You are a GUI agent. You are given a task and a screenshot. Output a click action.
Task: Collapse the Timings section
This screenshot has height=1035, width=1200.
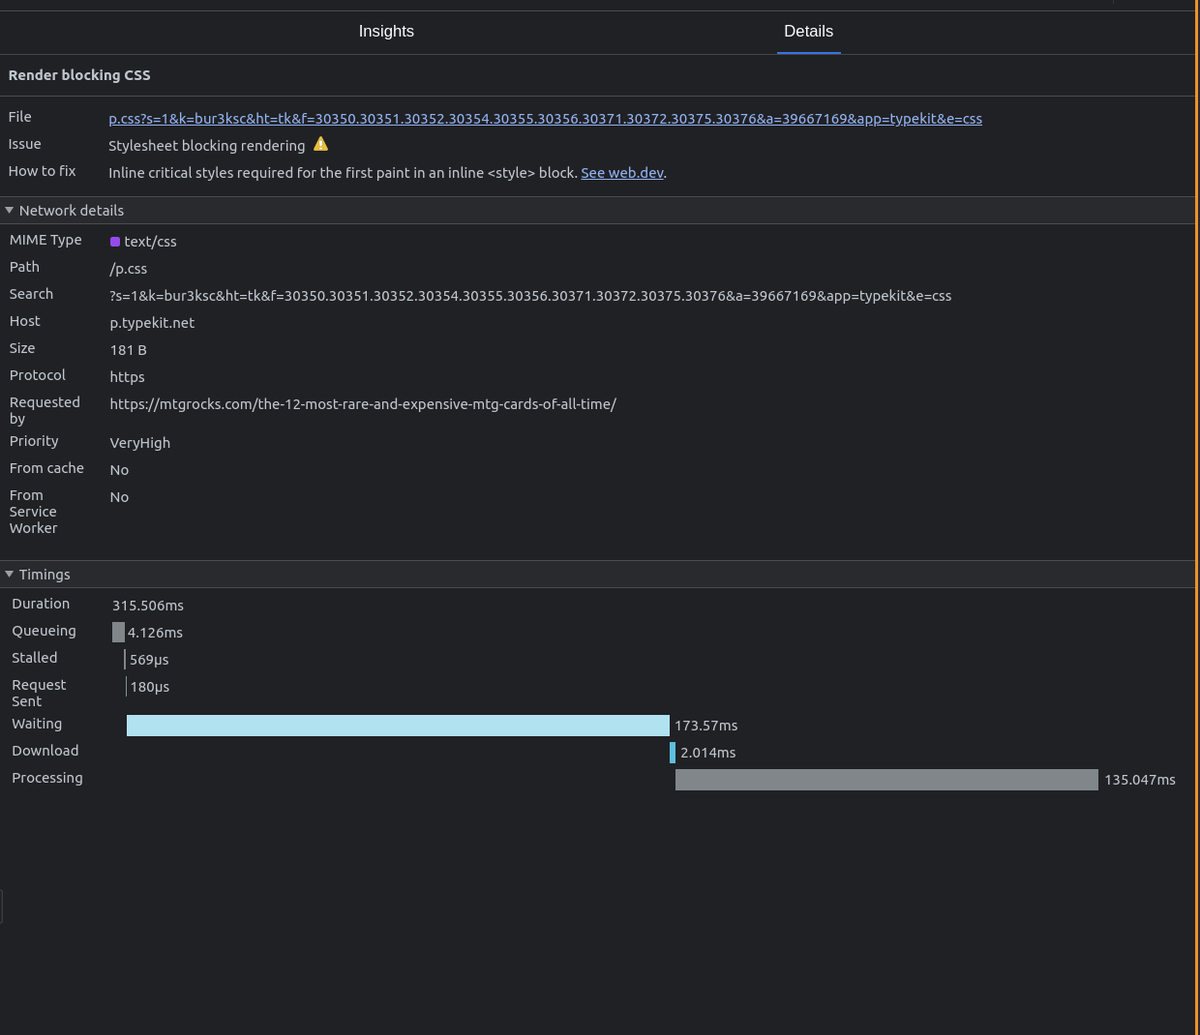(x=10, y=574)
